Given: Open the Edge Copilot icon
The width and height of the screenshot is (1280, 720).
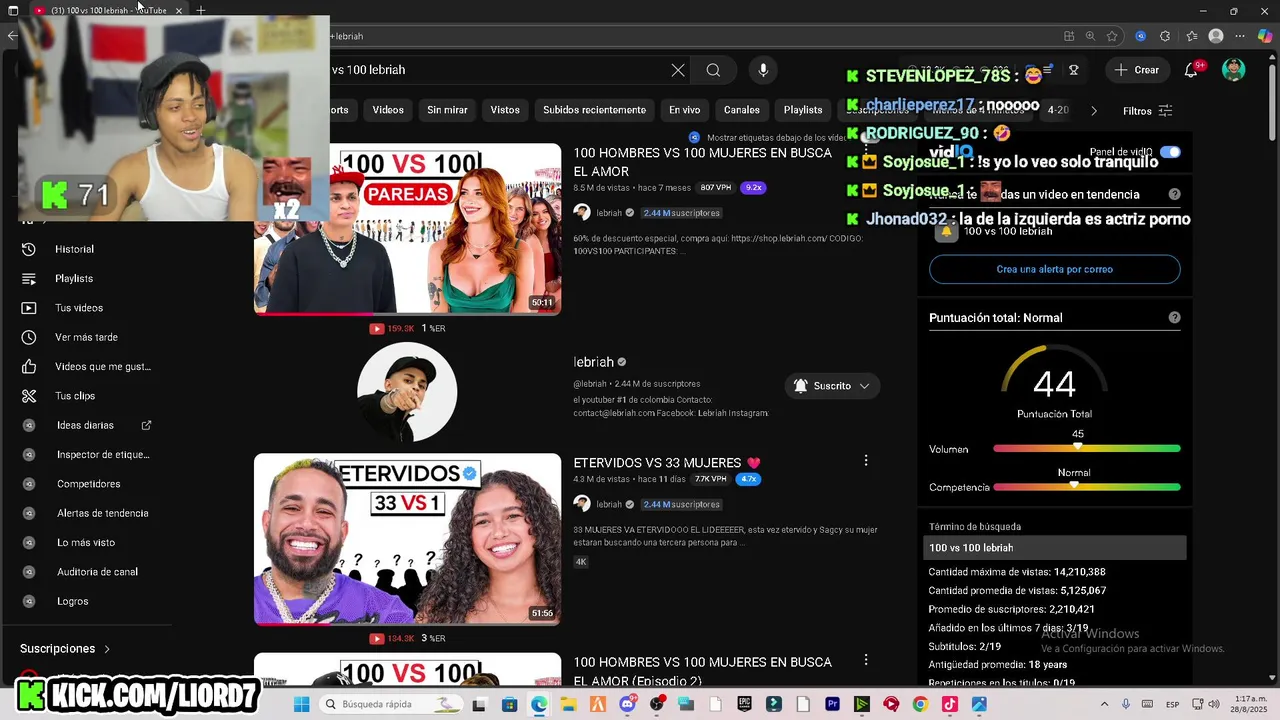Looking at the screenshot, I should pyautogui.click(x=1264, y=36).
